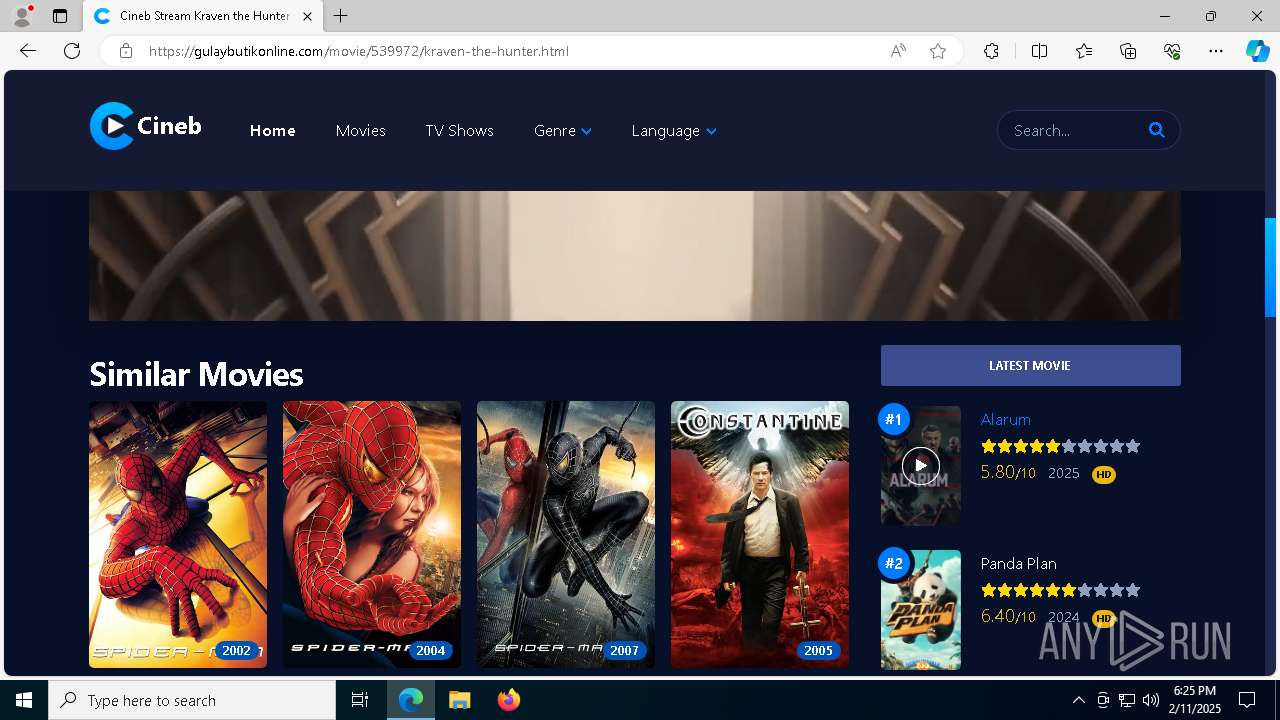
Task: Open Spider-Man 2007 poster
Action: 566,534
